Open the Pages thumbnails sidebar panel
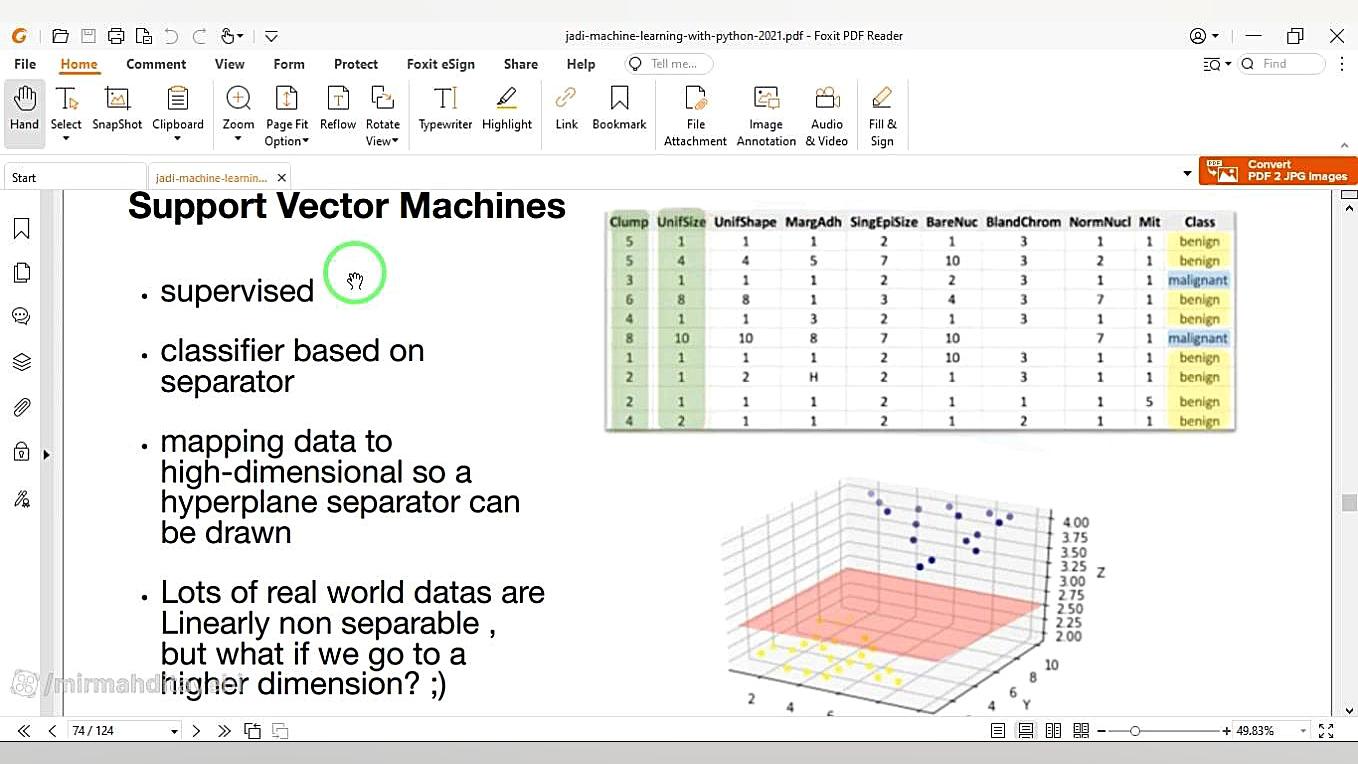1358x764 pixels. click(22, 273)
